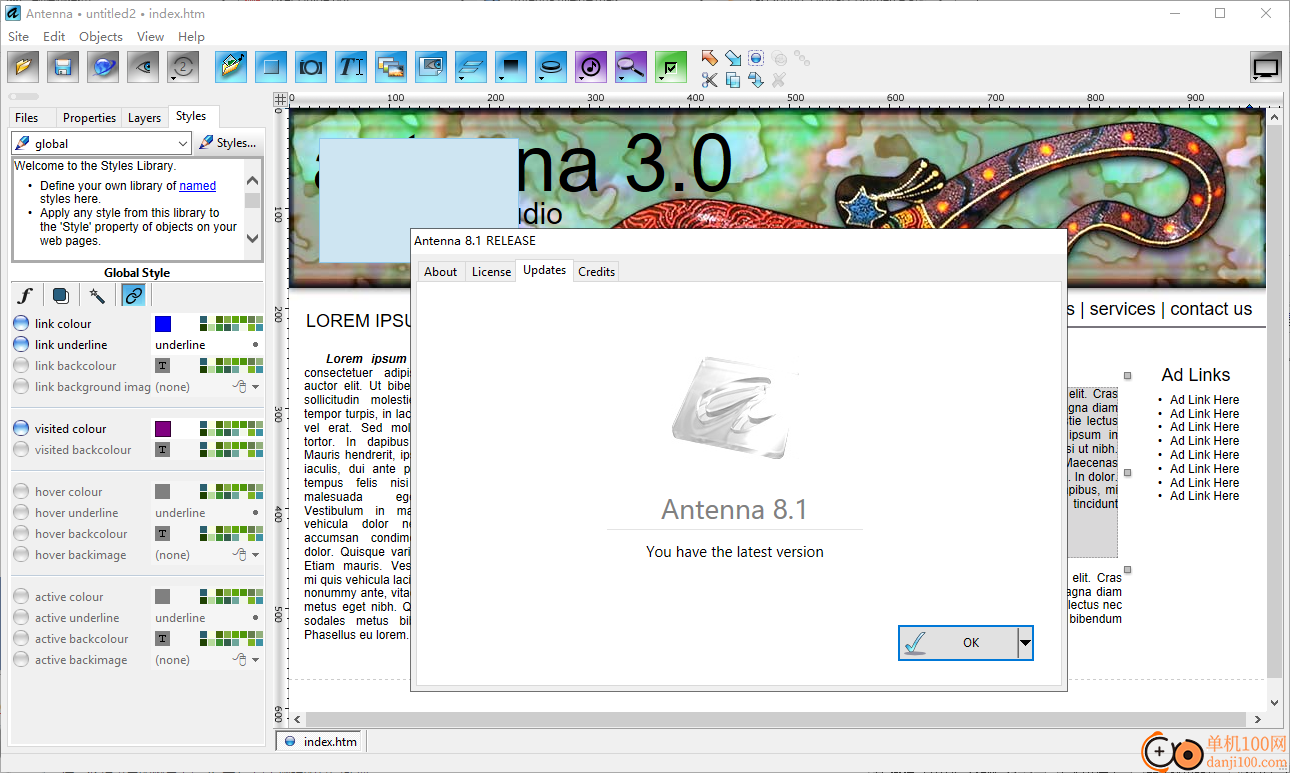Viewport: 1290px width, 773px height.
Task: Click the 'services' navigation link
Action: coord(1122,309)
